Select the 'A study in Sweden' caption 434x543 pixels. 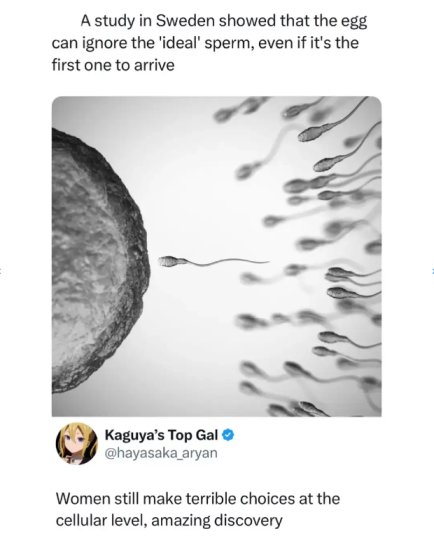pos(209,43)
